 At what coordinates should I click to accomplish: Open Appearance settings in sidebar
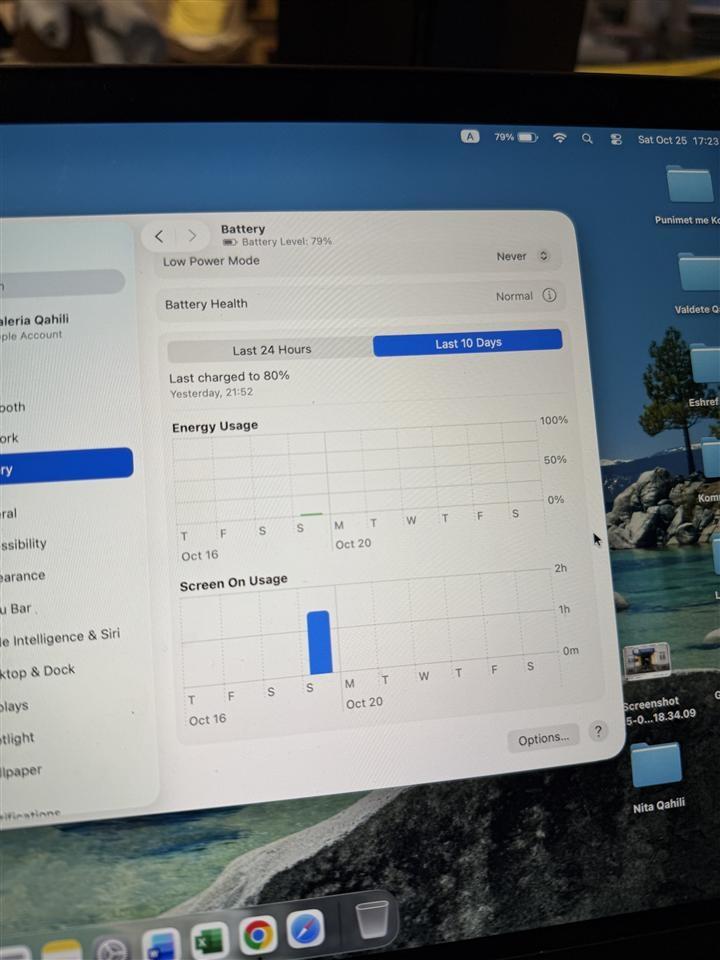click(22, 576)
